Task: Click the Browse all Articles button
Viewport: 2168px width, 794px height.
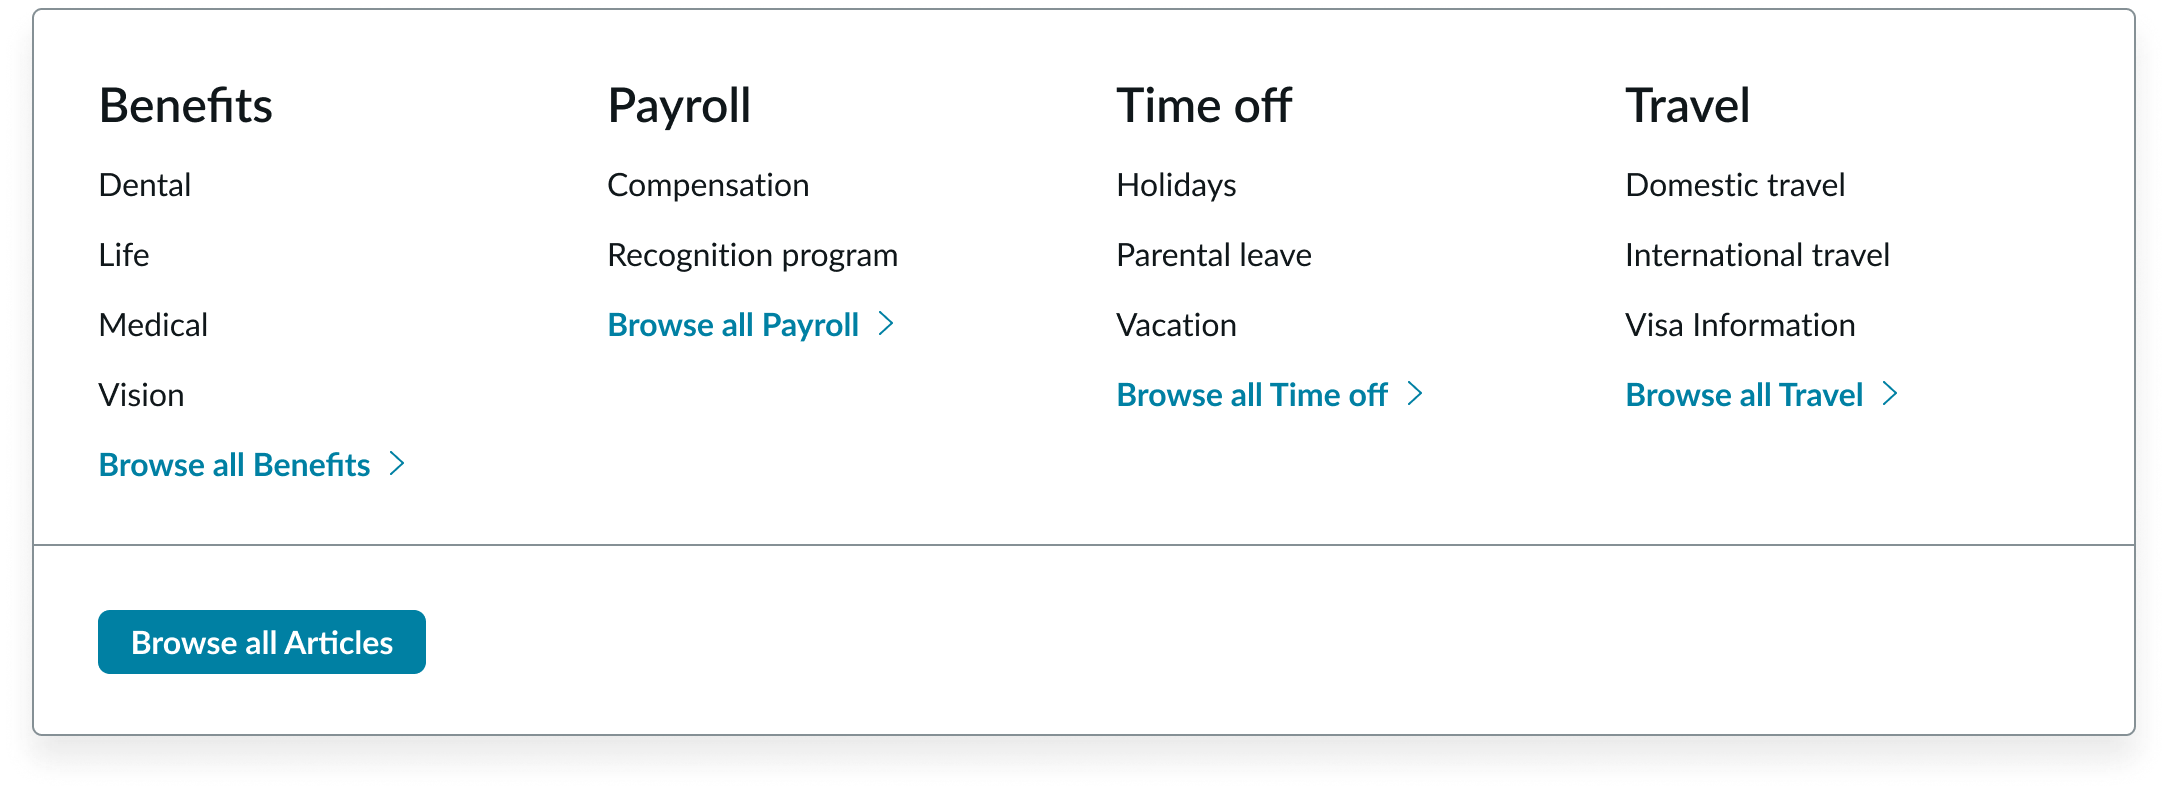Action: pyautogui.click(x=261, y=642)
